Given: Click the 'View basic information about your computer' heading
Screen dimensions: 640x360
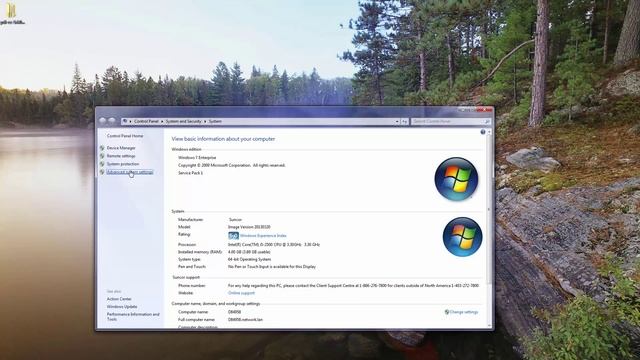Looking at the screenshot, I should (223, 139).
